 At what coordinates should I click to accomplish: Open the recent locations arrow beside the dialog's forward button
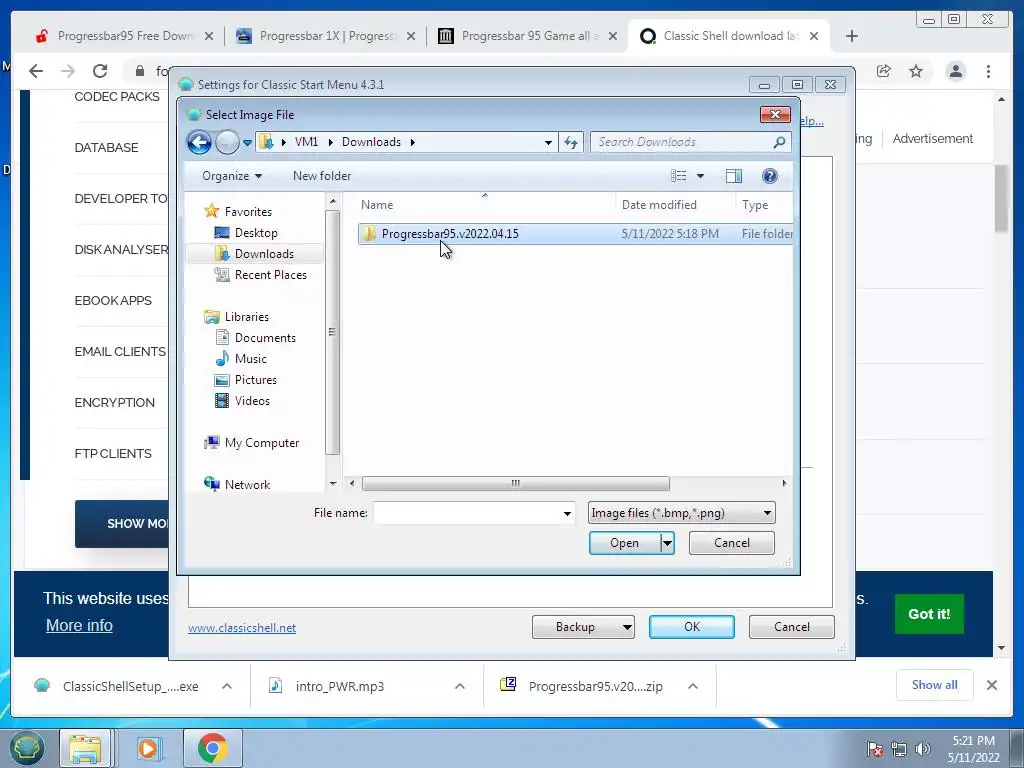[248, 142]
